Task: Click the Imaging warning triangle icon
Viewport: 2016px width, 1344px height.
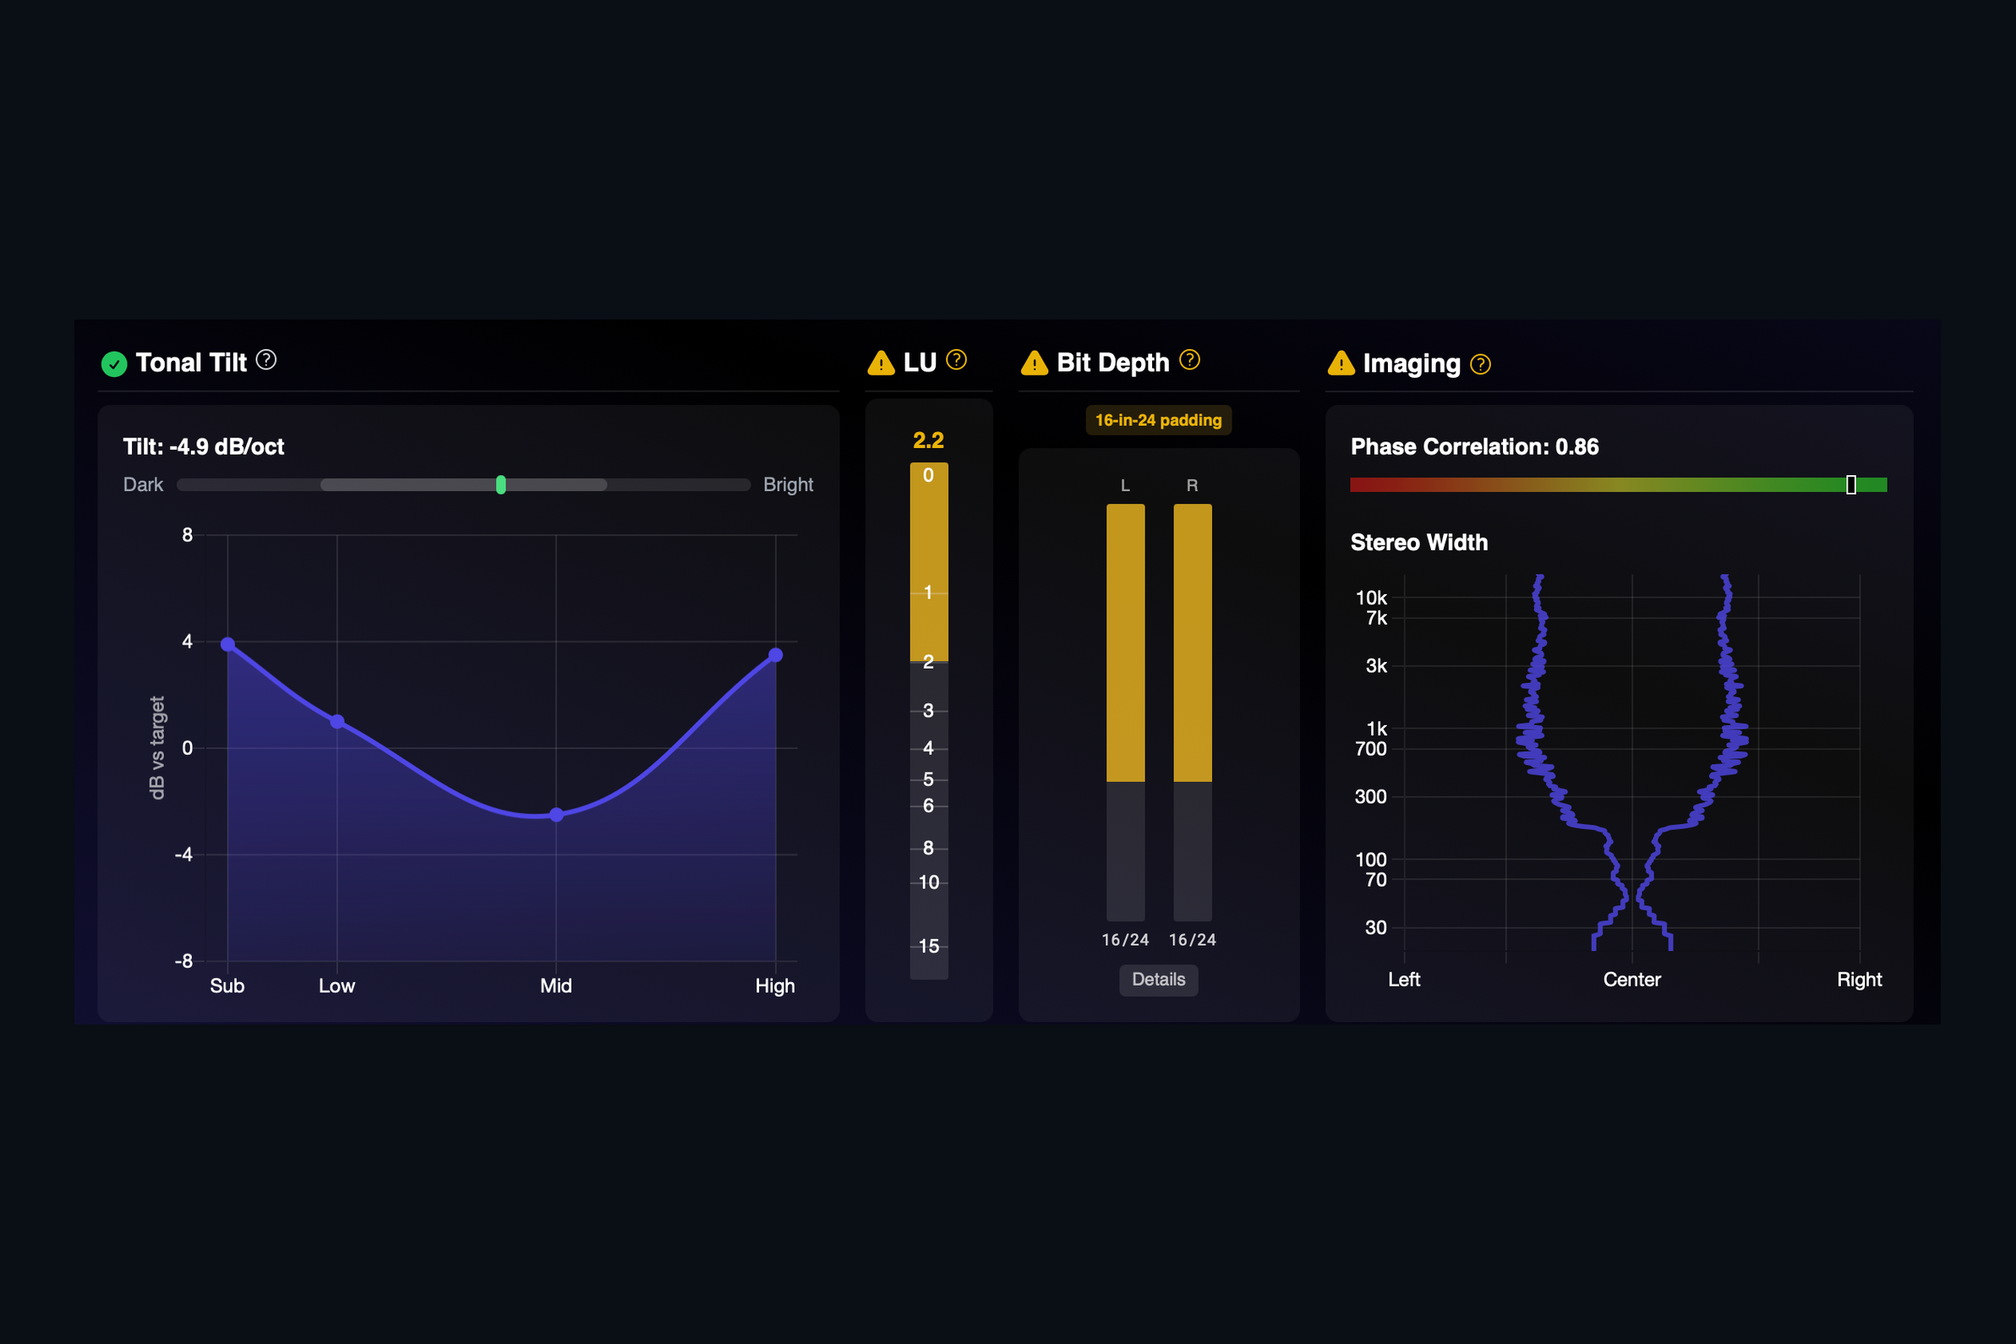Action: pyautogui.click(x=1341, y=363)
